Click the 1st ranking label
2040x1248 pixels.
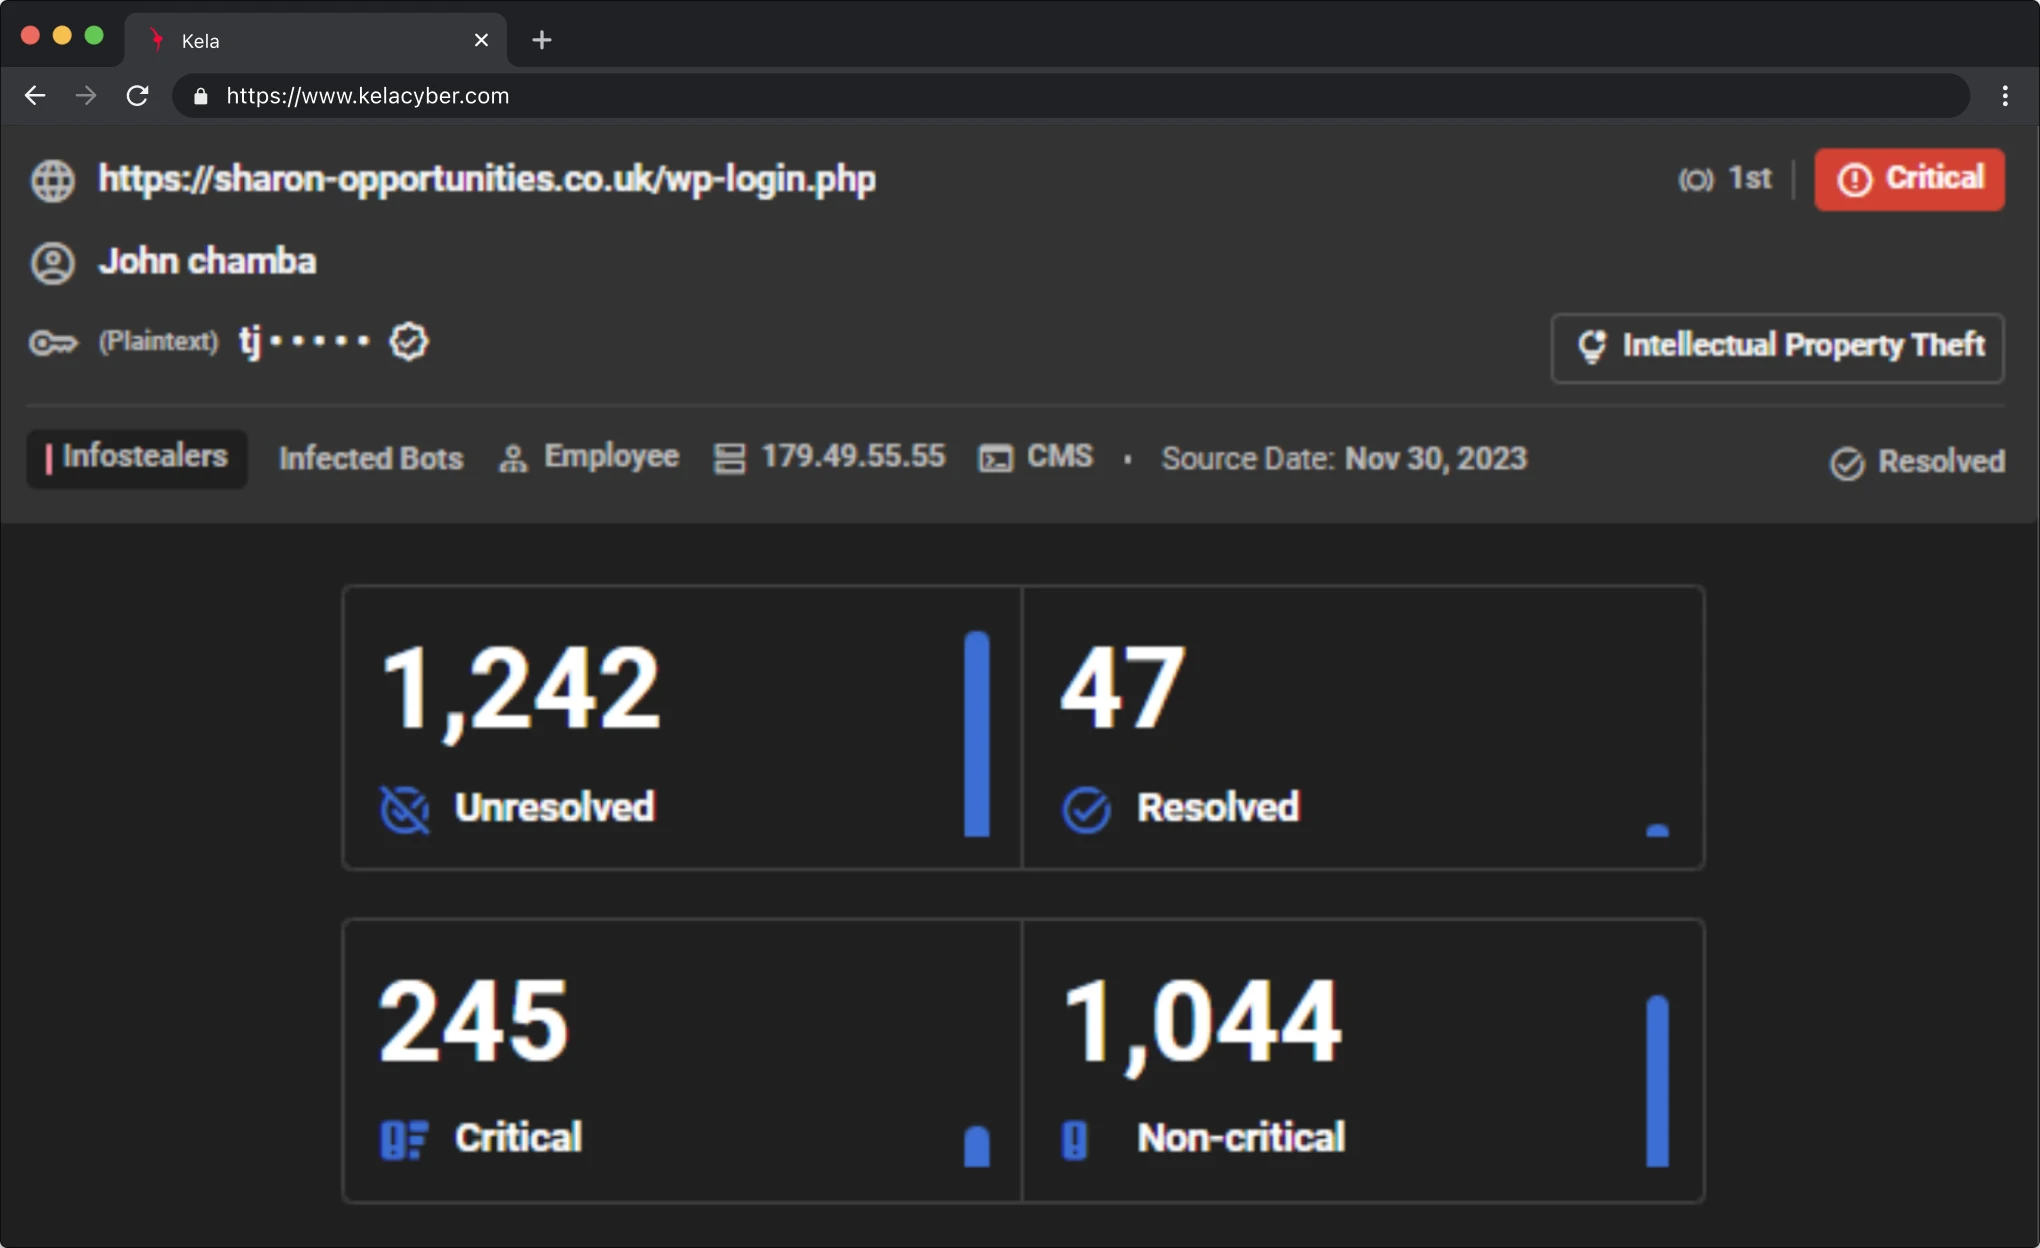[1750, 179]
